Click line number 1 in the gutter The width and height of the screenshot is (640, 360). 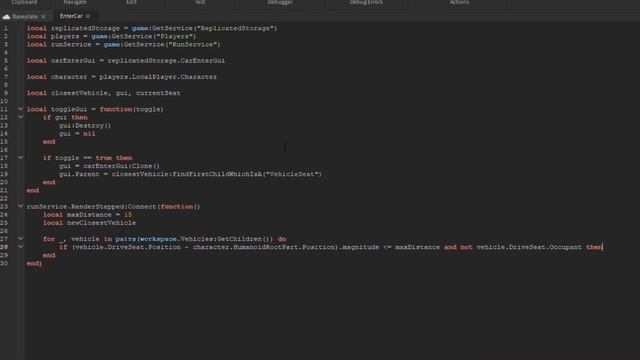pyautogui.click(x=6, y=28)
